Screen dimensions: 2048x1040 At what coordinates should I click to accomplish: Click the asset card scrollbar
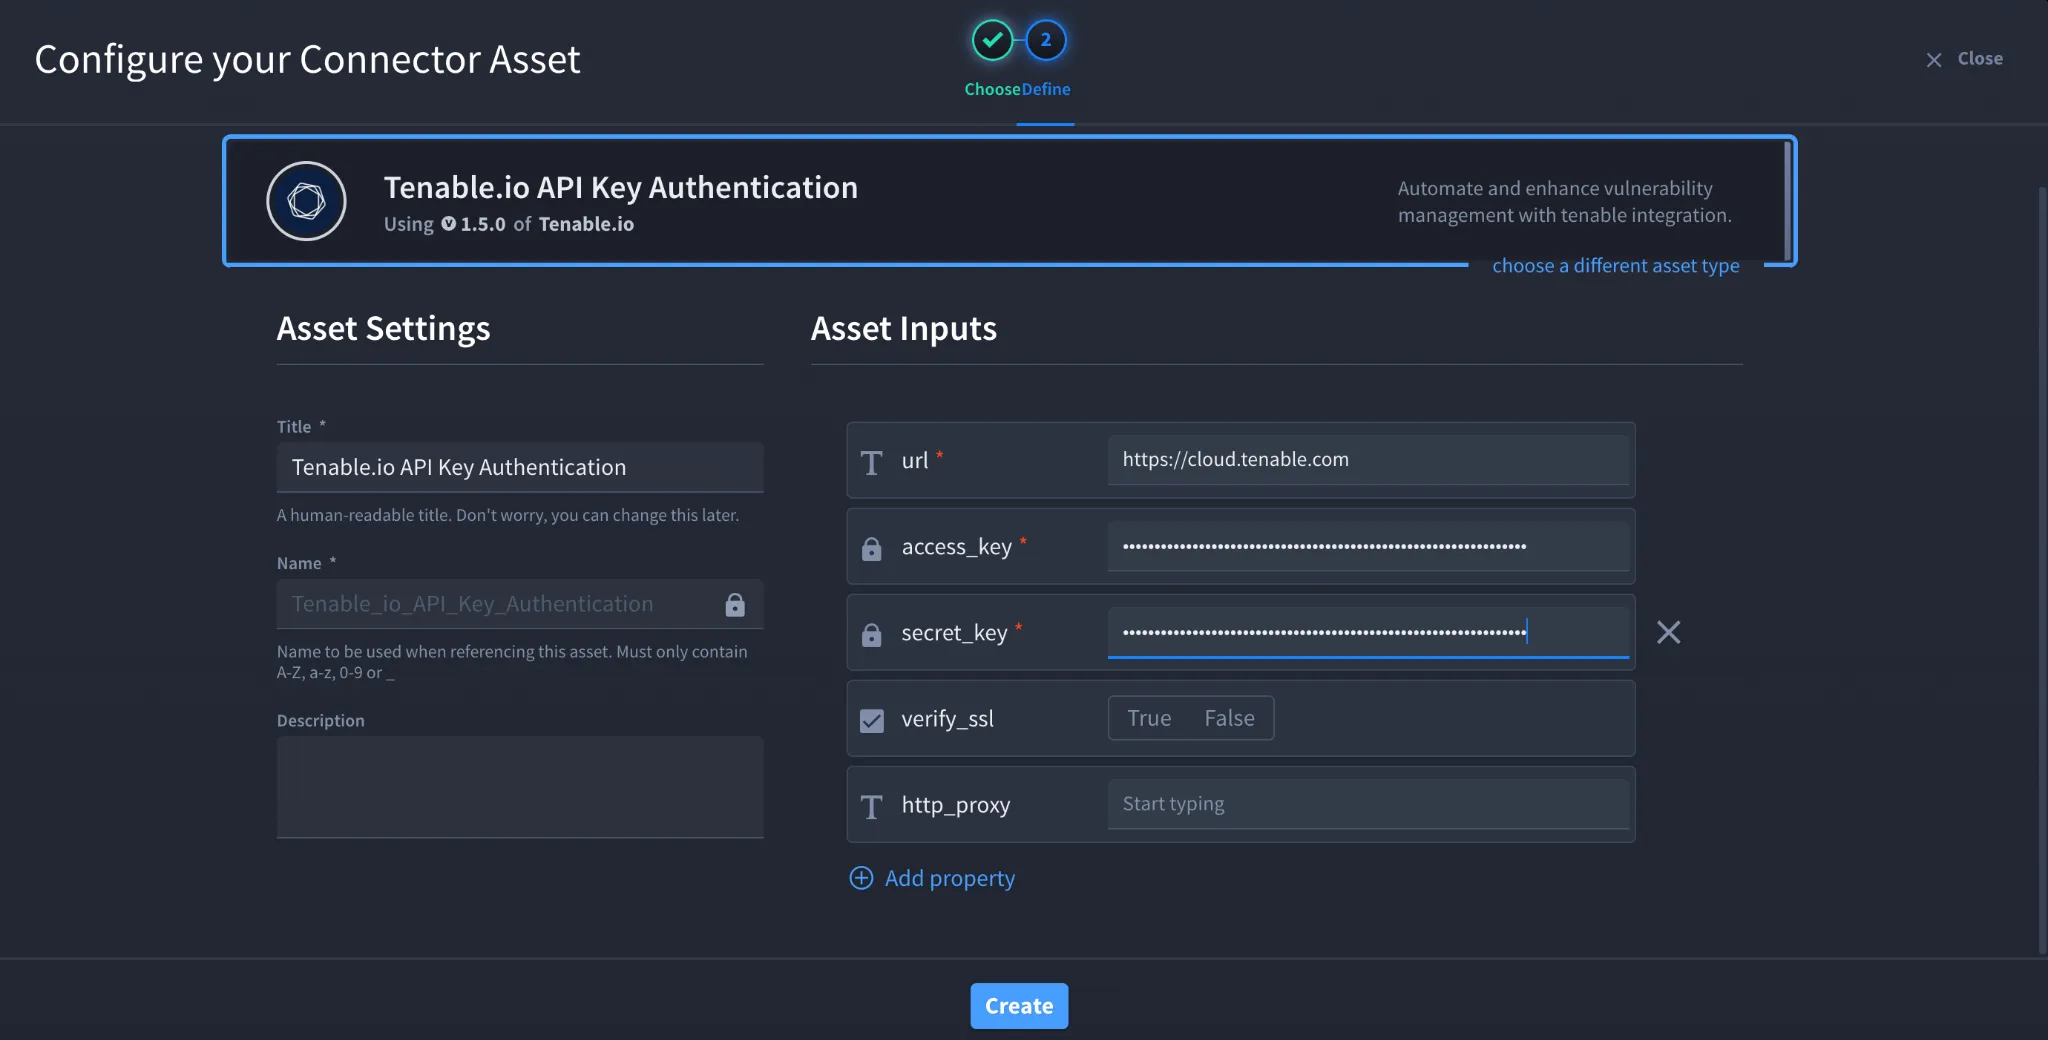[x=1787, y=201]
